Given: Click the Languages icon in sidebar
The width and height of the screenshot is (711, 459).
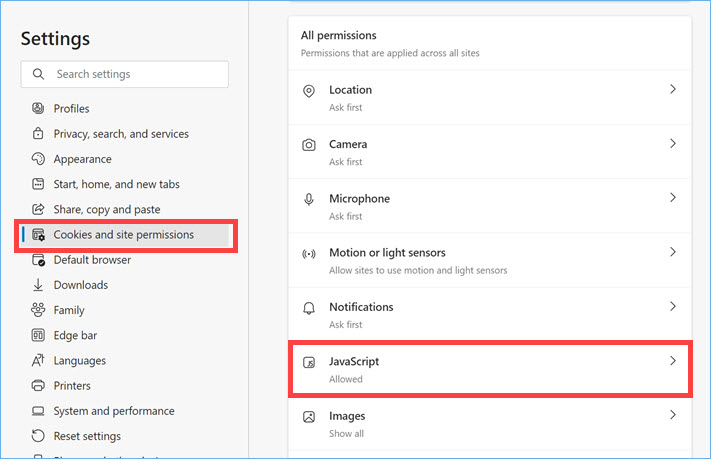Looking at the screenshot, I should [x=39, y=361].
